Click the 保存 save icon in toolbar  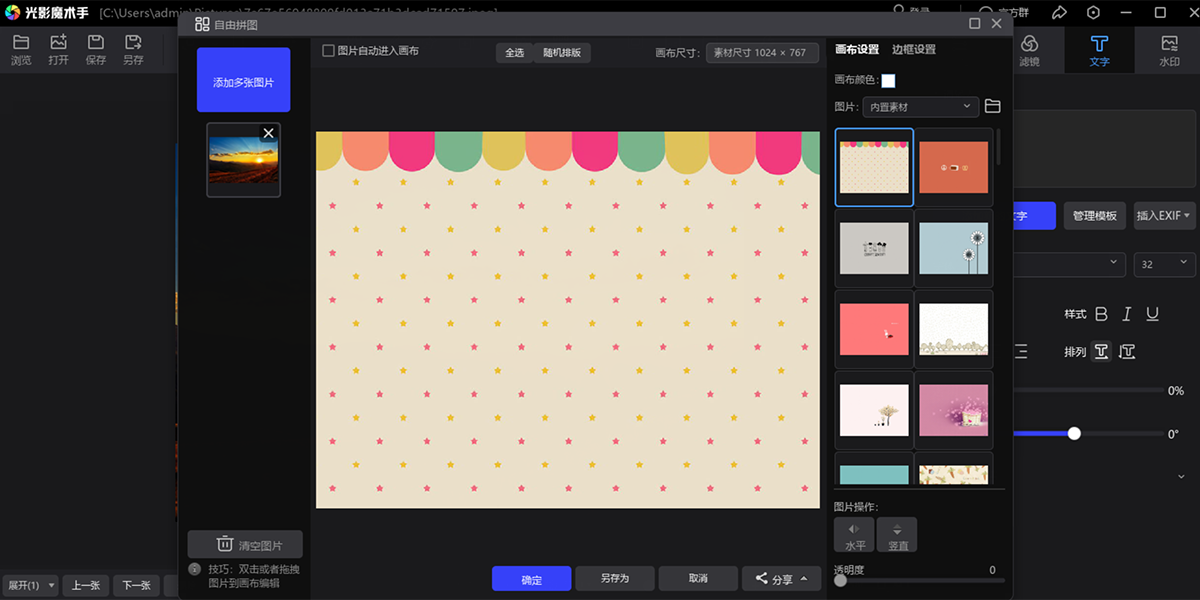point(96,49)
